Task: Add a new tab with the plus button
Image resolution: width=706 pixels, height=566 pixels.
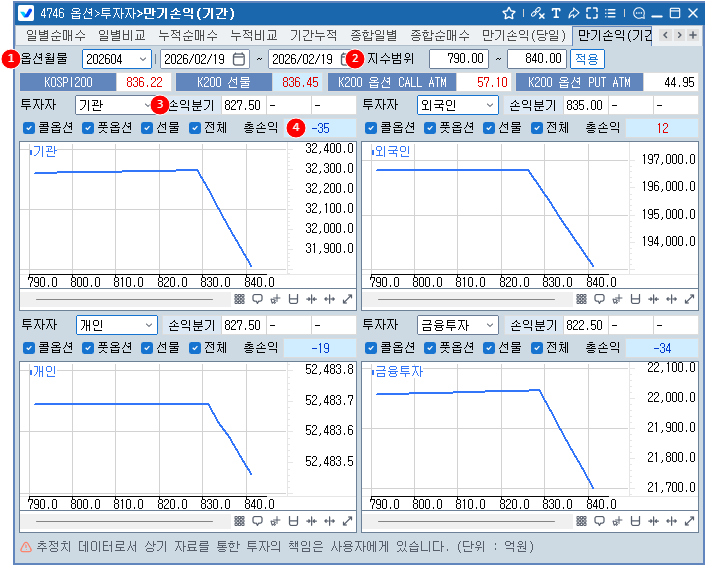Action: [694, 35]
